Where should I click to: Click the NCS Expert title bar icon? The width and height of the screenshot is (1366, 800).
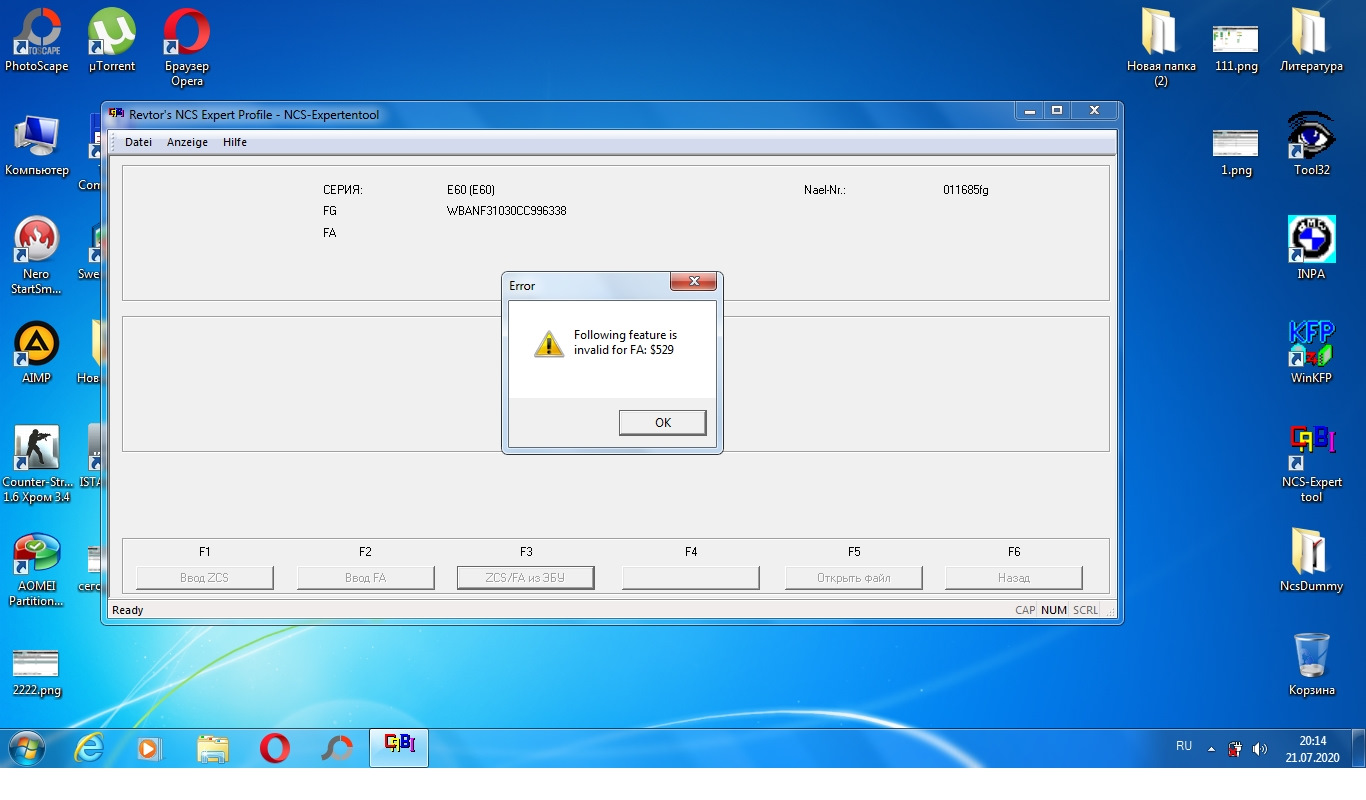(x=117, y=114)
